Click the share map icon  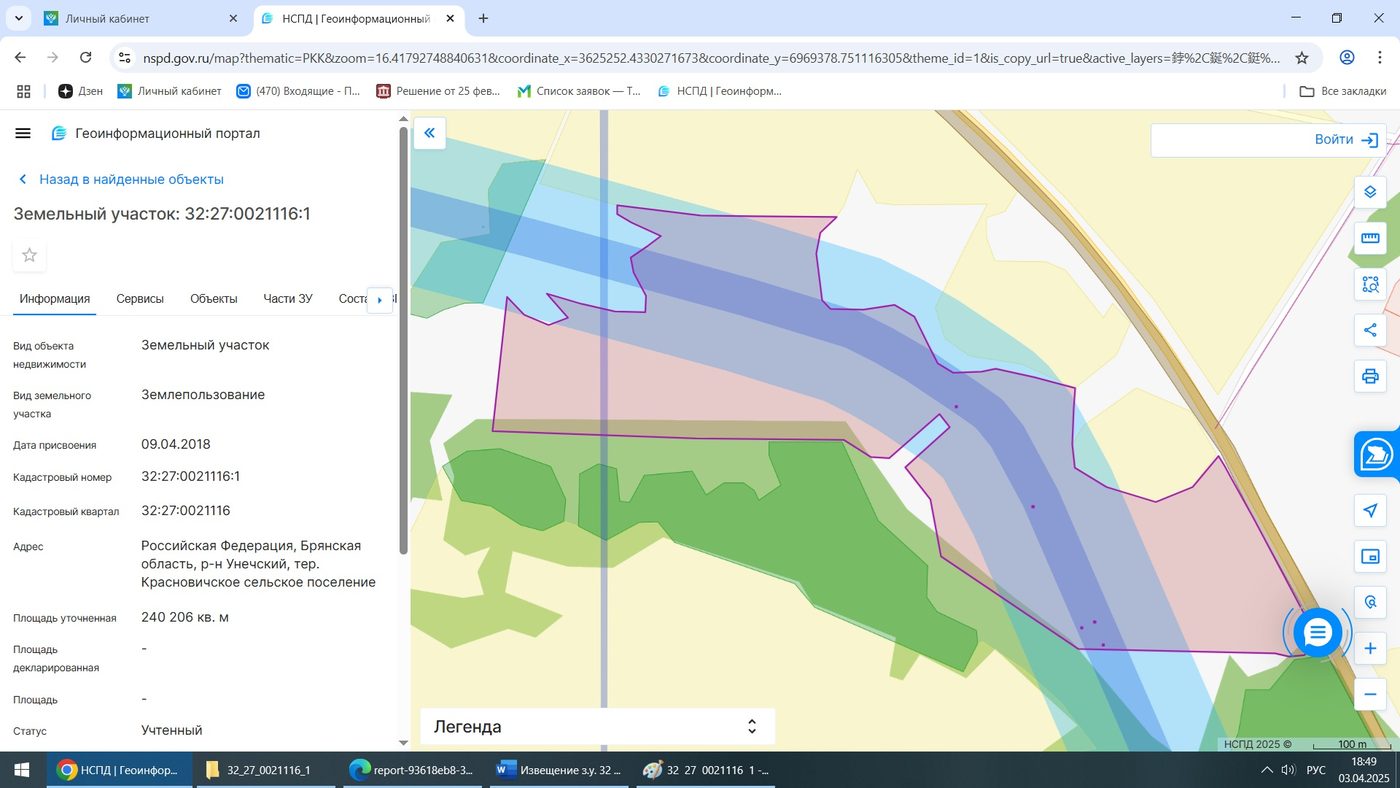[x=1370, y=330]
